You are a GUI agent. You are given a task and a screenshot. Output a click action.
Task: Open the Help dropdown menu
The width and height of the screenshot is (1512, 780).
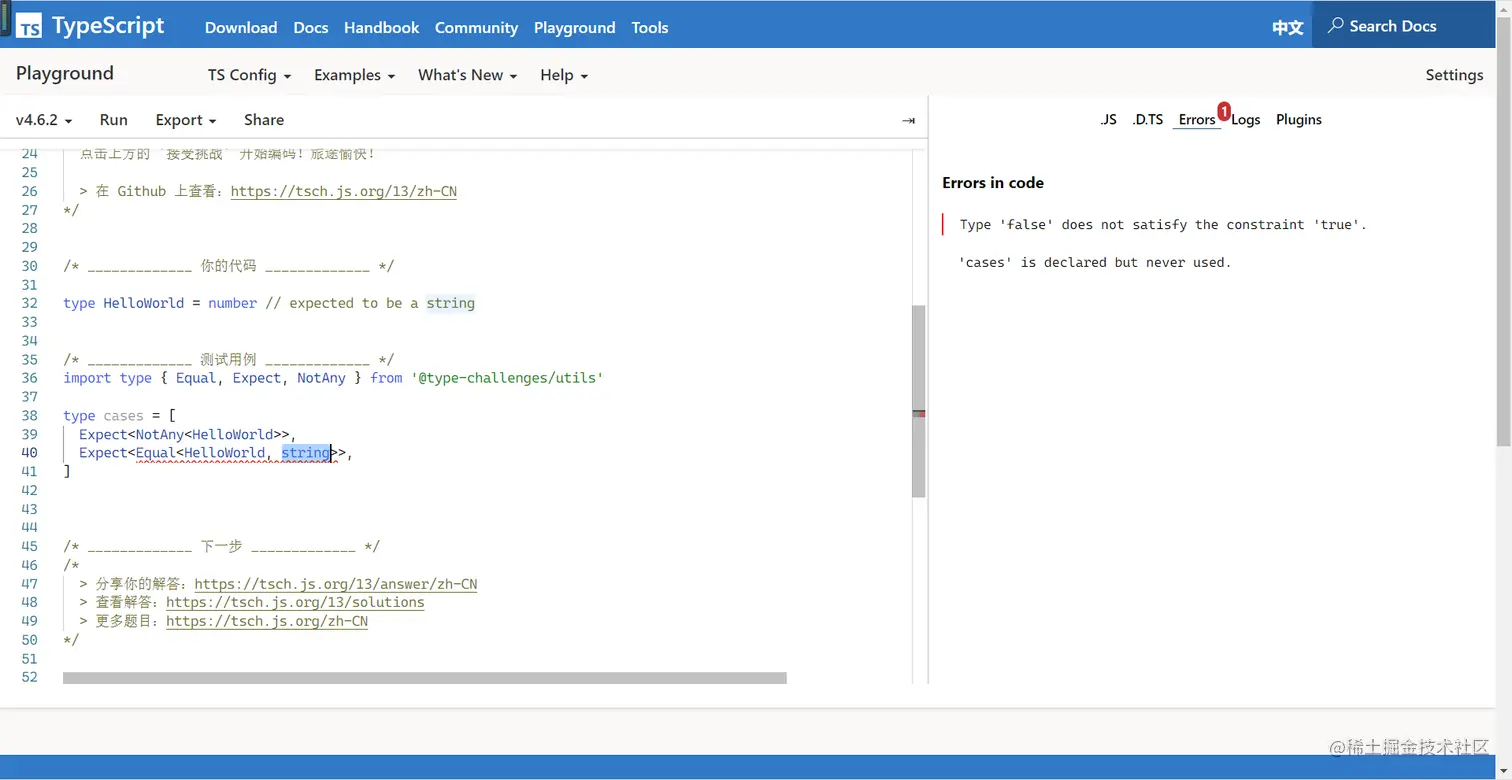pos(564,75)
